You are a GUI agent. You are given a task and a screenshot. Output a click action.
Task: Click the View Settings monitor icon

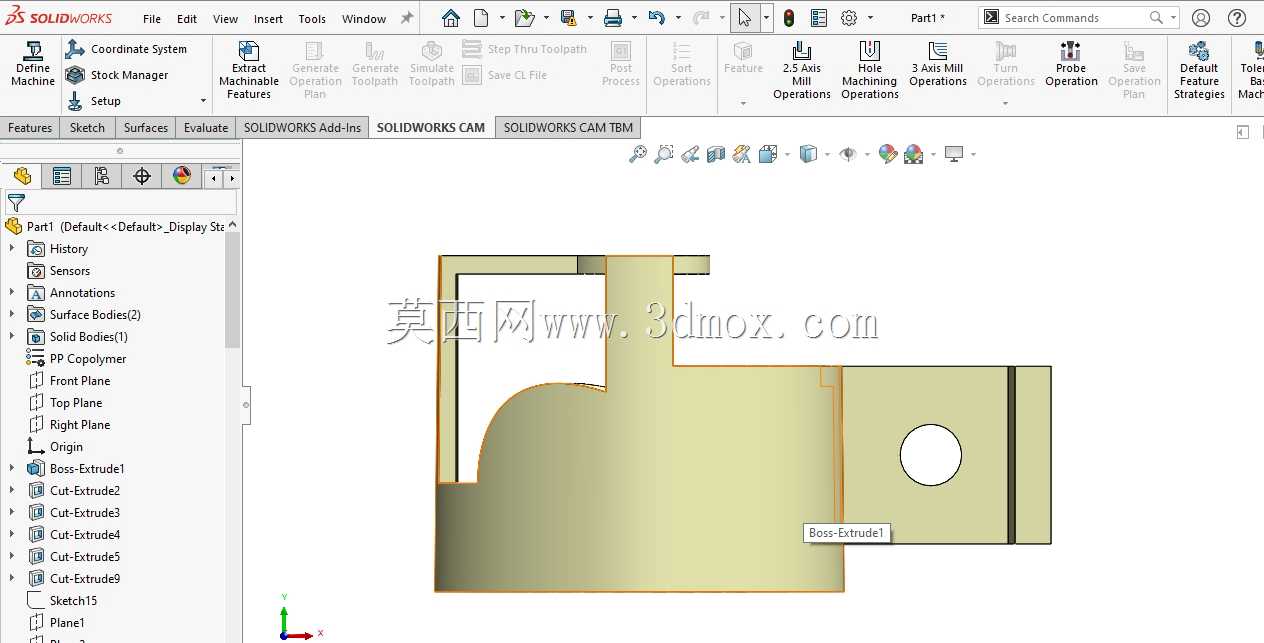953,154
